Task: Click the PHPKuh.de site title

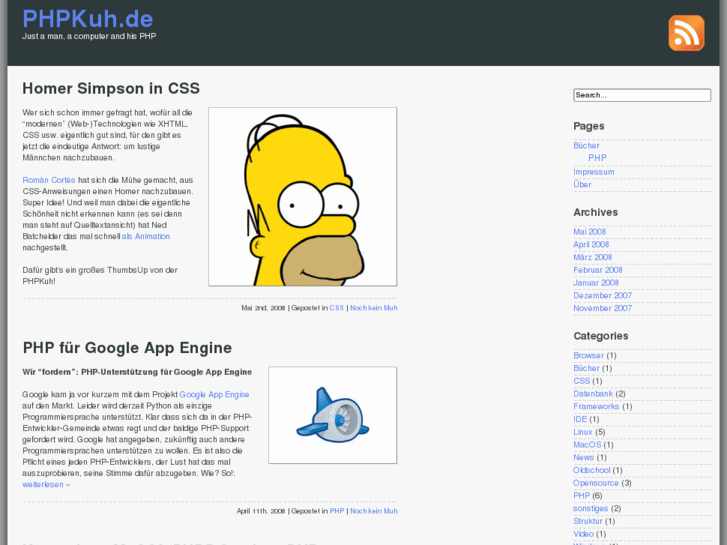Action: (x=88, y=19)
